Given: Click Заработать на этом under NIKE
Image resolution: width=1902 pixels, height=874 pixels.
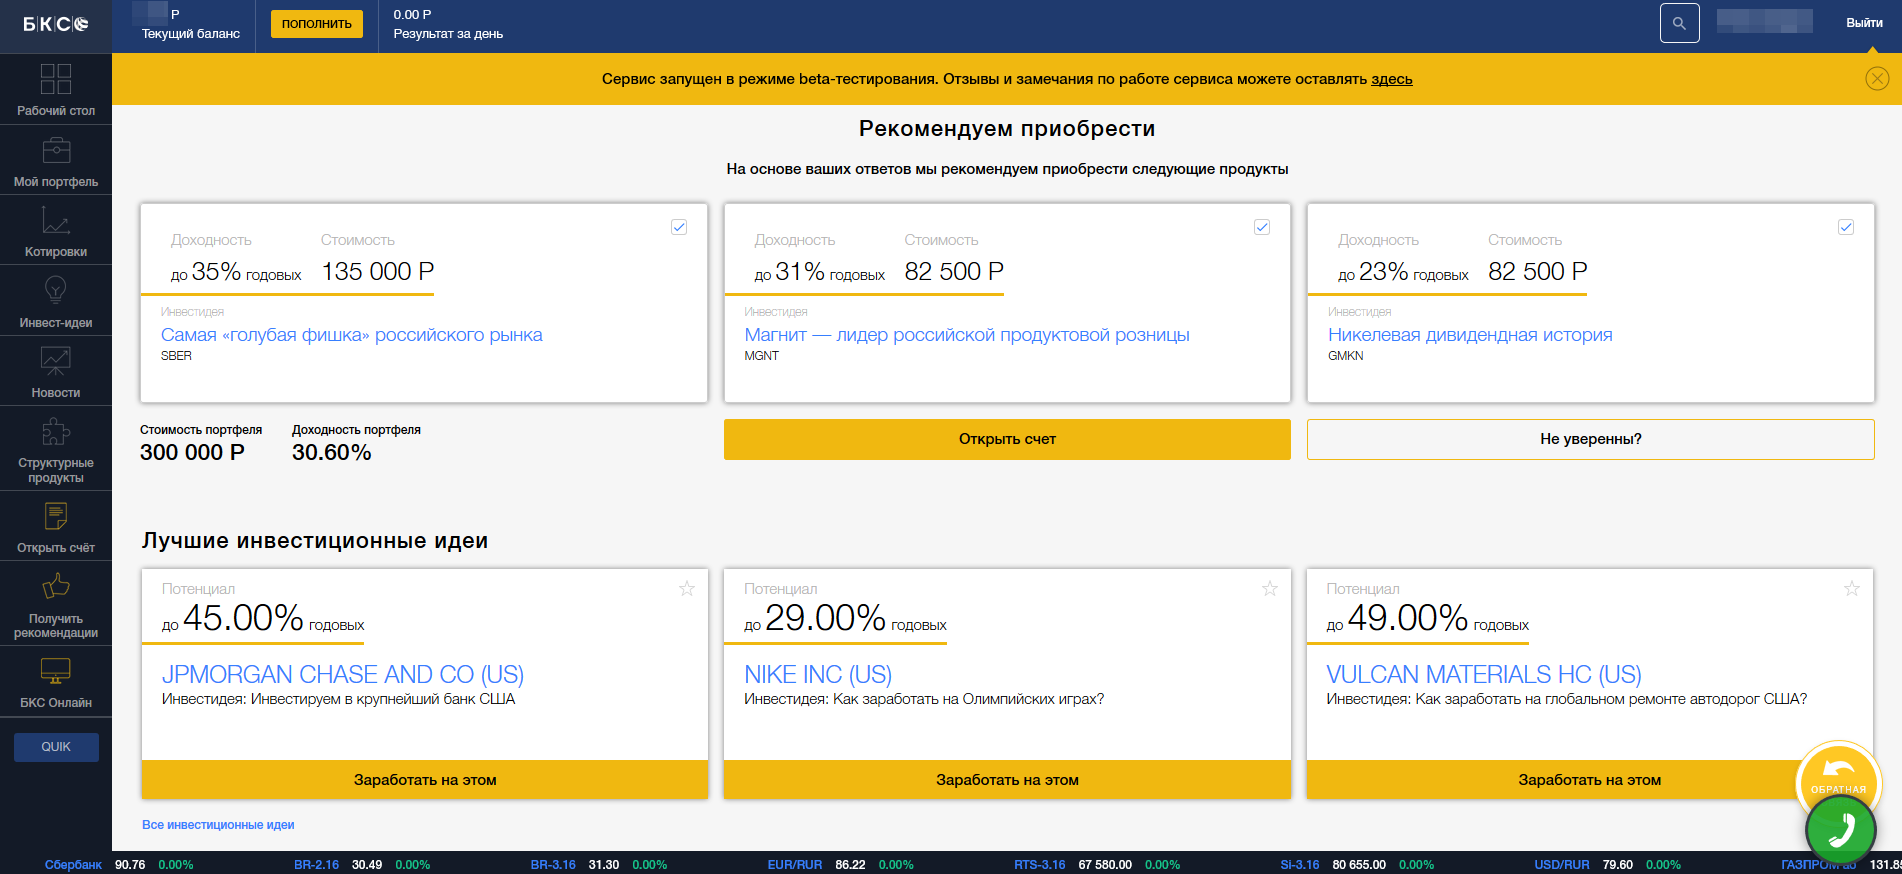Looking at the screenshot, I should 1007,780.
